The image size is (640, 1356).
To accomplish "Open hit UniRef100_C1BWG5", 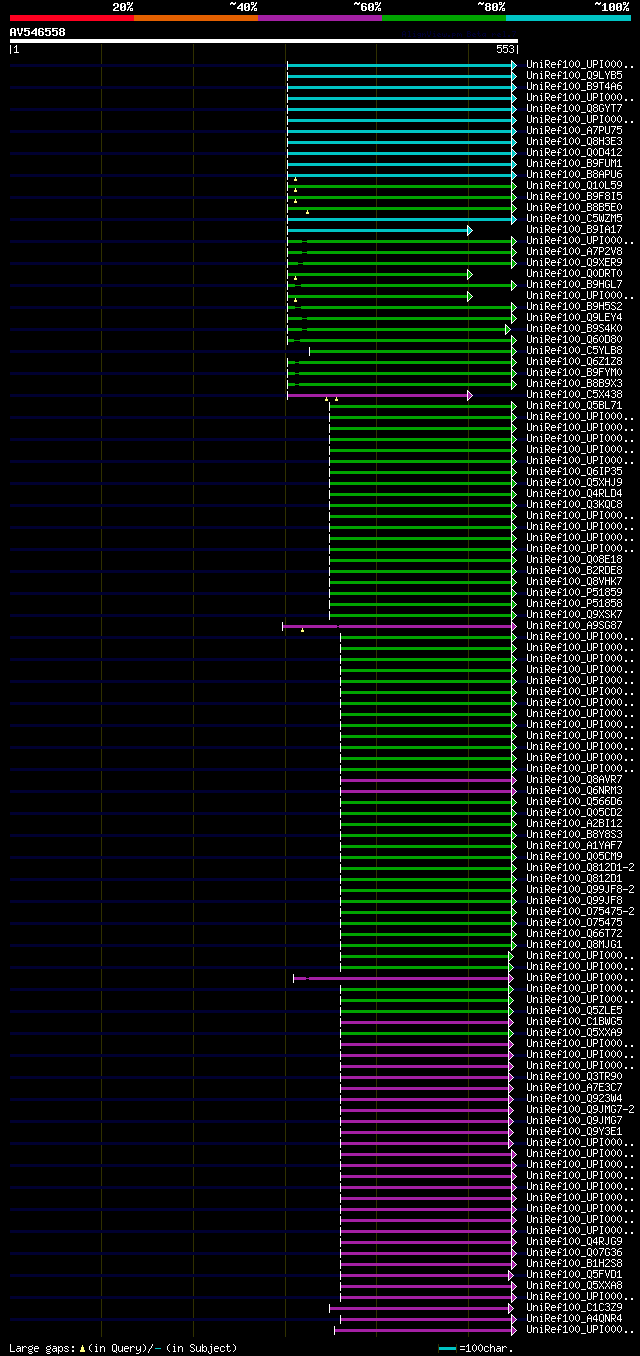I will coord(575,1021).
